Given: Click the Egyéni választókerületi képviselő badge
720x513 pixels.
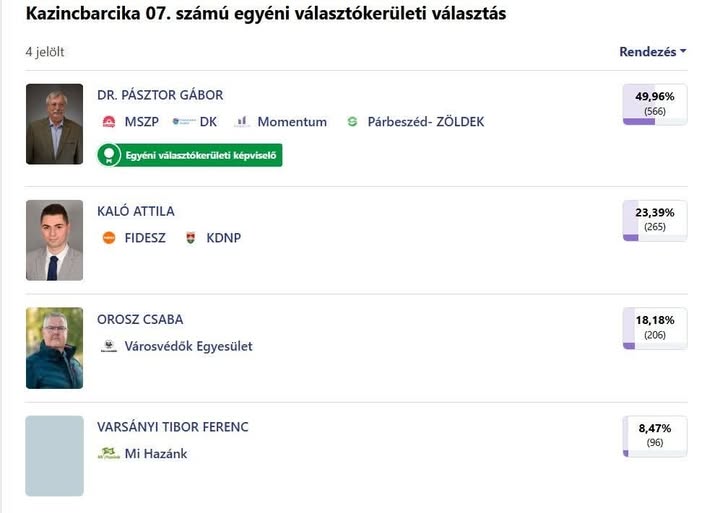Looking at the screenshot, I should click(190, 155).
